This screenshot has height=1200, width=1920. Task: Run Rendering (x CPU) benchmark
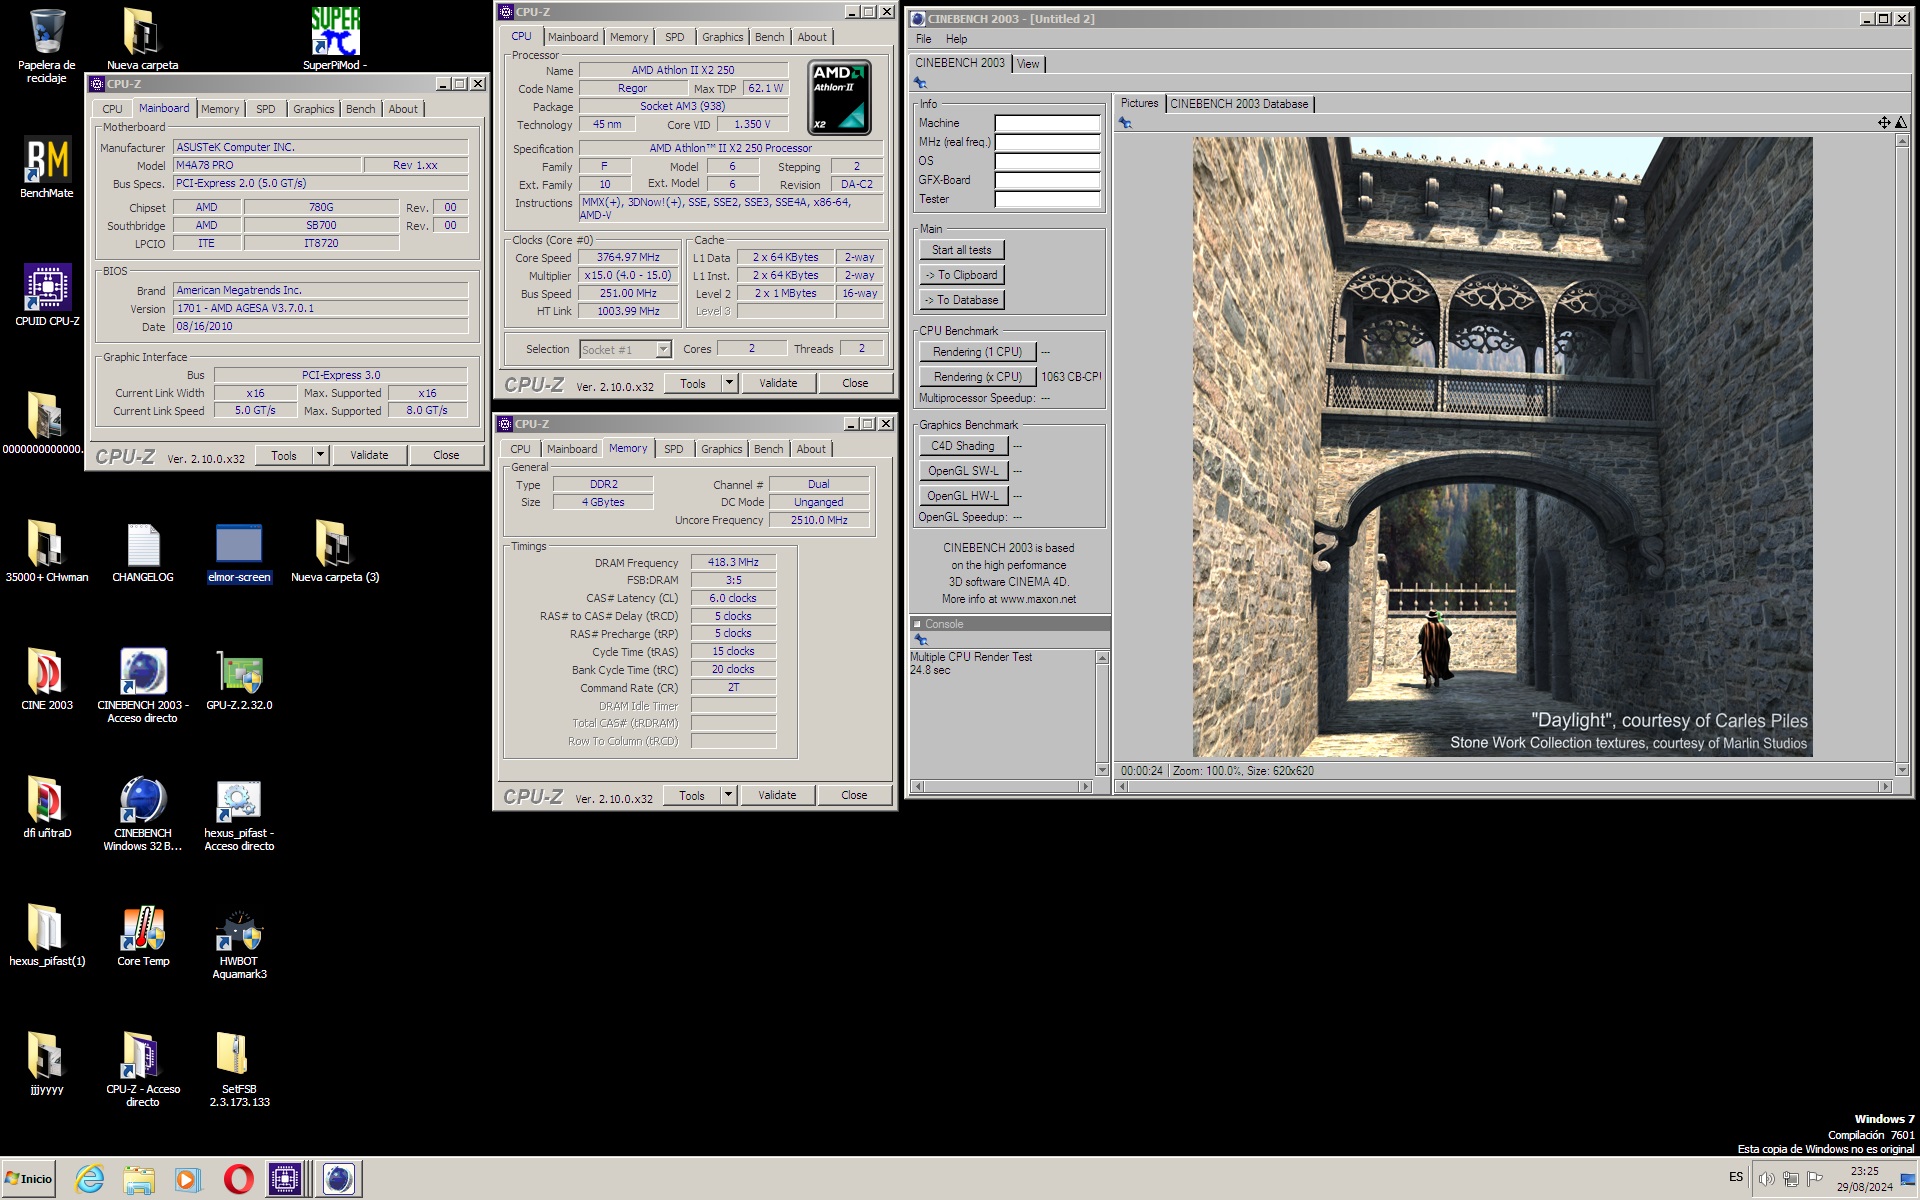point(977,377)
